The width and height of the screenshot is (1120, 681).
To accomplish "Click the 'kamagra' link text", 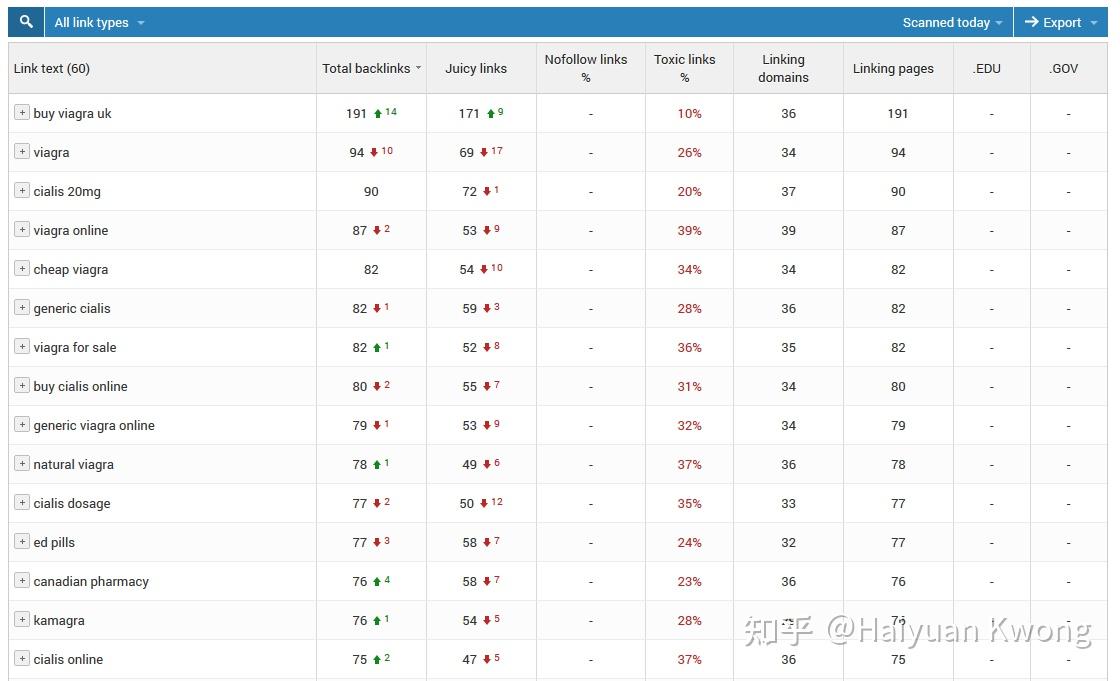I will [59, 621].
